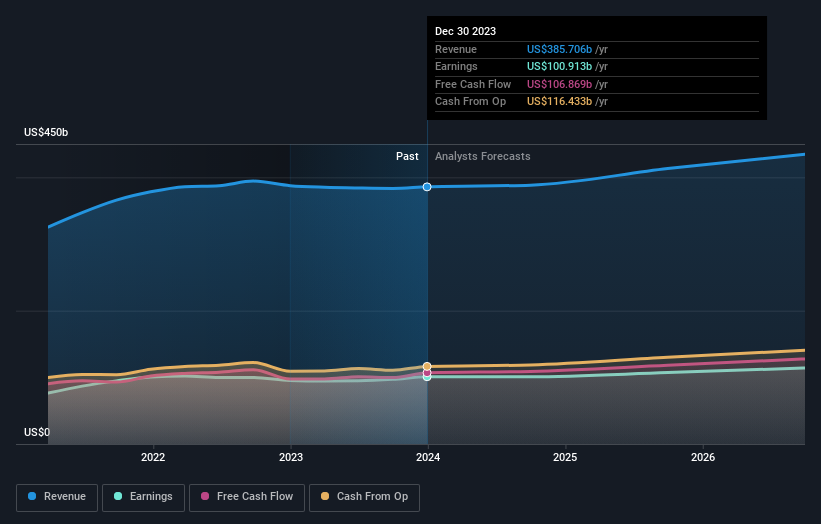Click the 2026 x-axis label

point(703,457)
